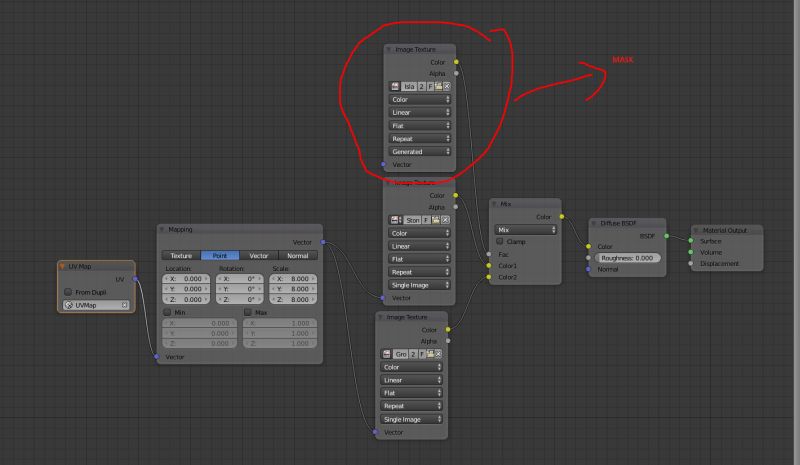Click folder open icon in Isla texture node
The width and height of the screenshot is (800, 465).
438,86
